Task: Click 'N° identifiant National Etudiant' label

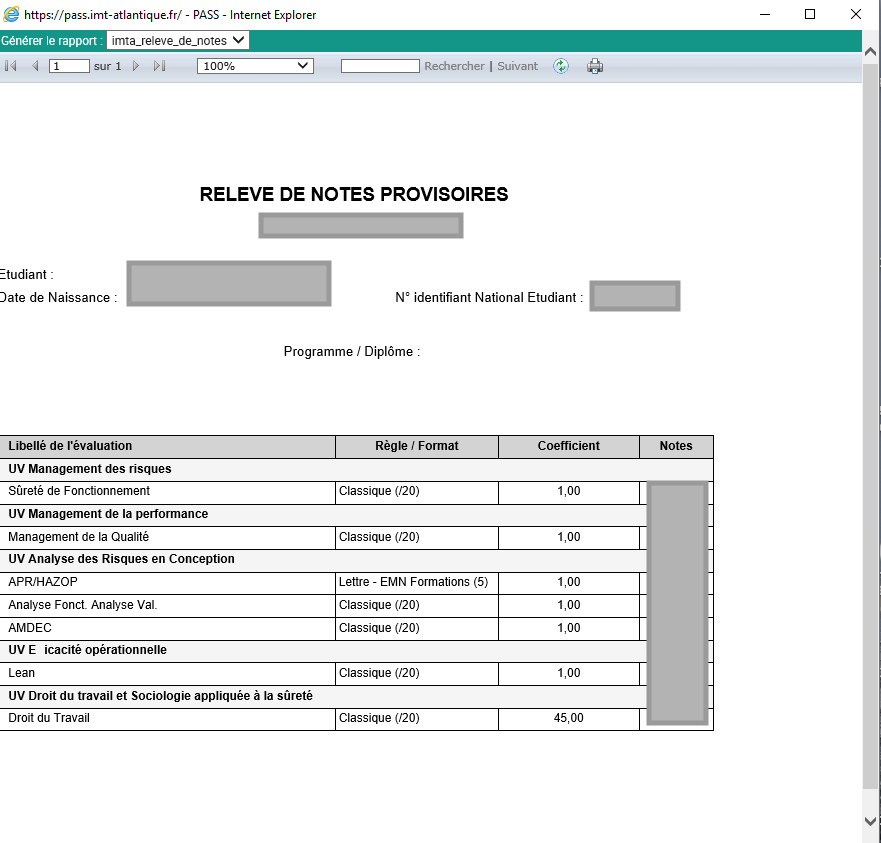Action: (x=489, y=298)
